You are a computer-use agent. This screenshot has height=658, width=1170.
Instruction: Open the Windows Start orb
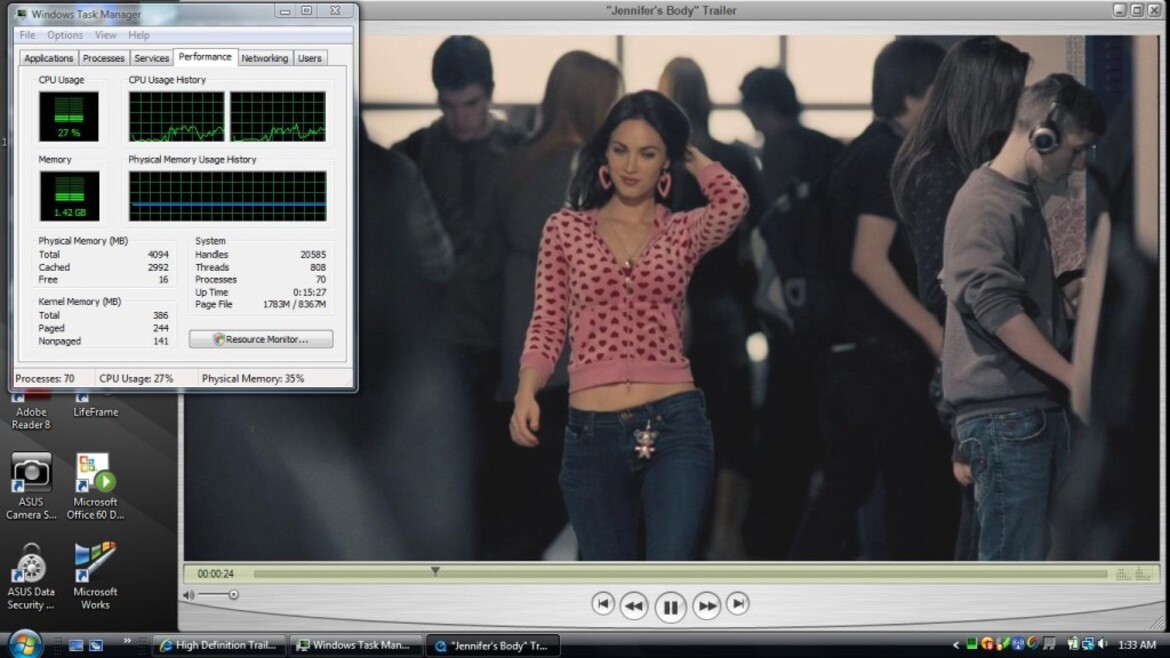(25, 644)
